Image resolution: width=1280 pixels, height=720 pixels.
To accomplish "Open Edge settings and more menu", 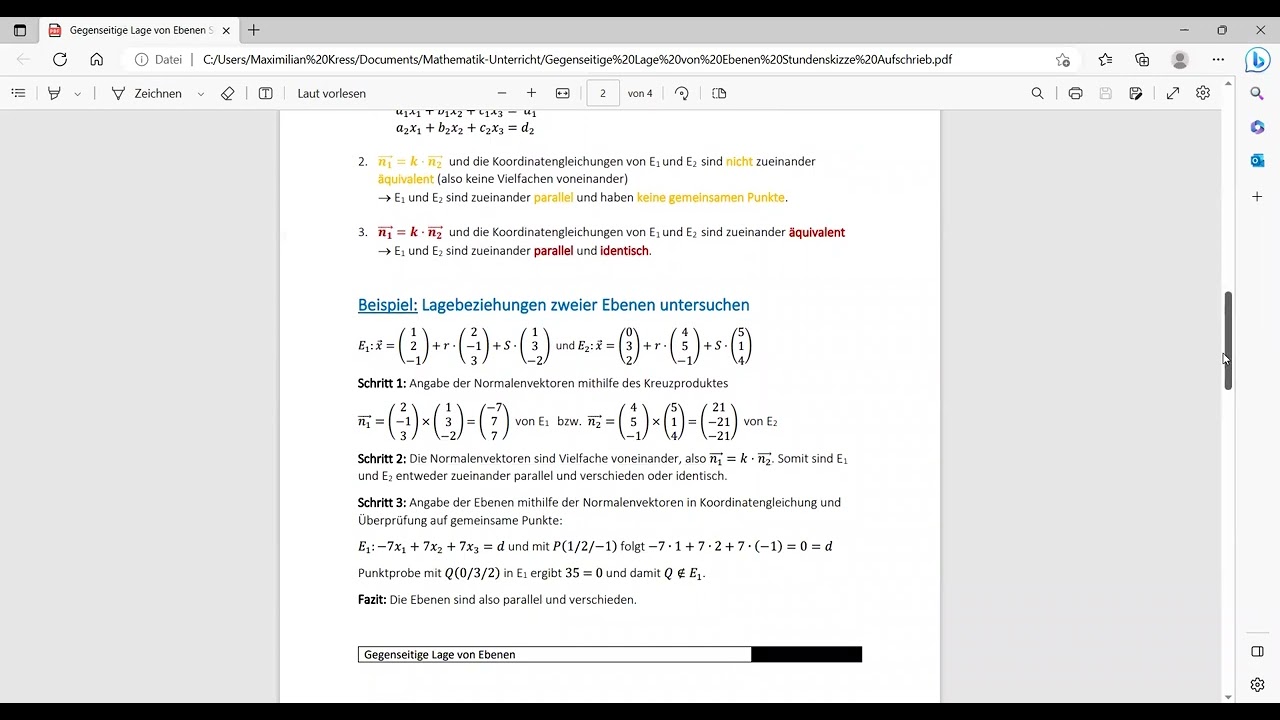I will point(1218,60).
